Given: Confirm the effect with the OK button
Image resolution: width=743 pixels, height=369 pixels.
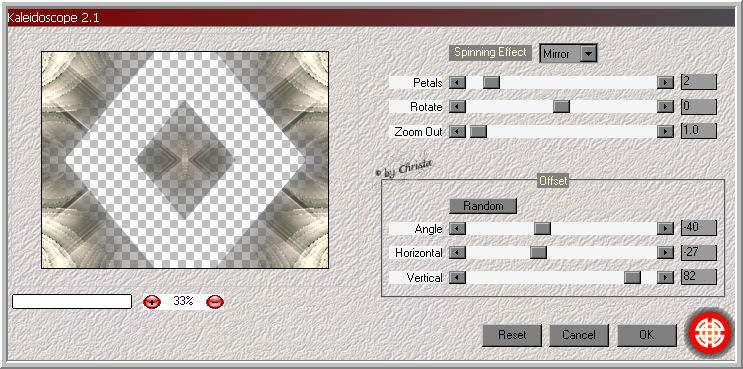Looking at the screenshot, I should pyautogui.click(x=646, y=335).
